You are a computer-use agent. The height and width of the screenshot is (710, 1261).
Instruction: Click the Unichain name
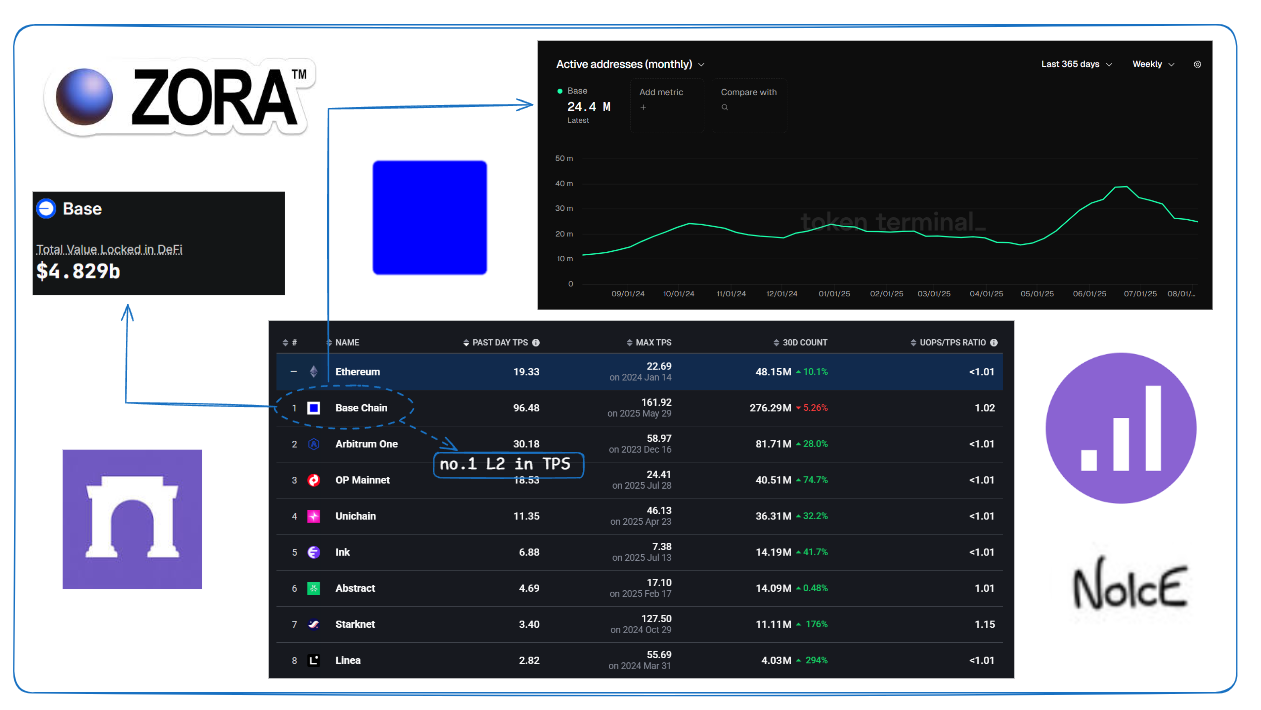pos(355,516)
